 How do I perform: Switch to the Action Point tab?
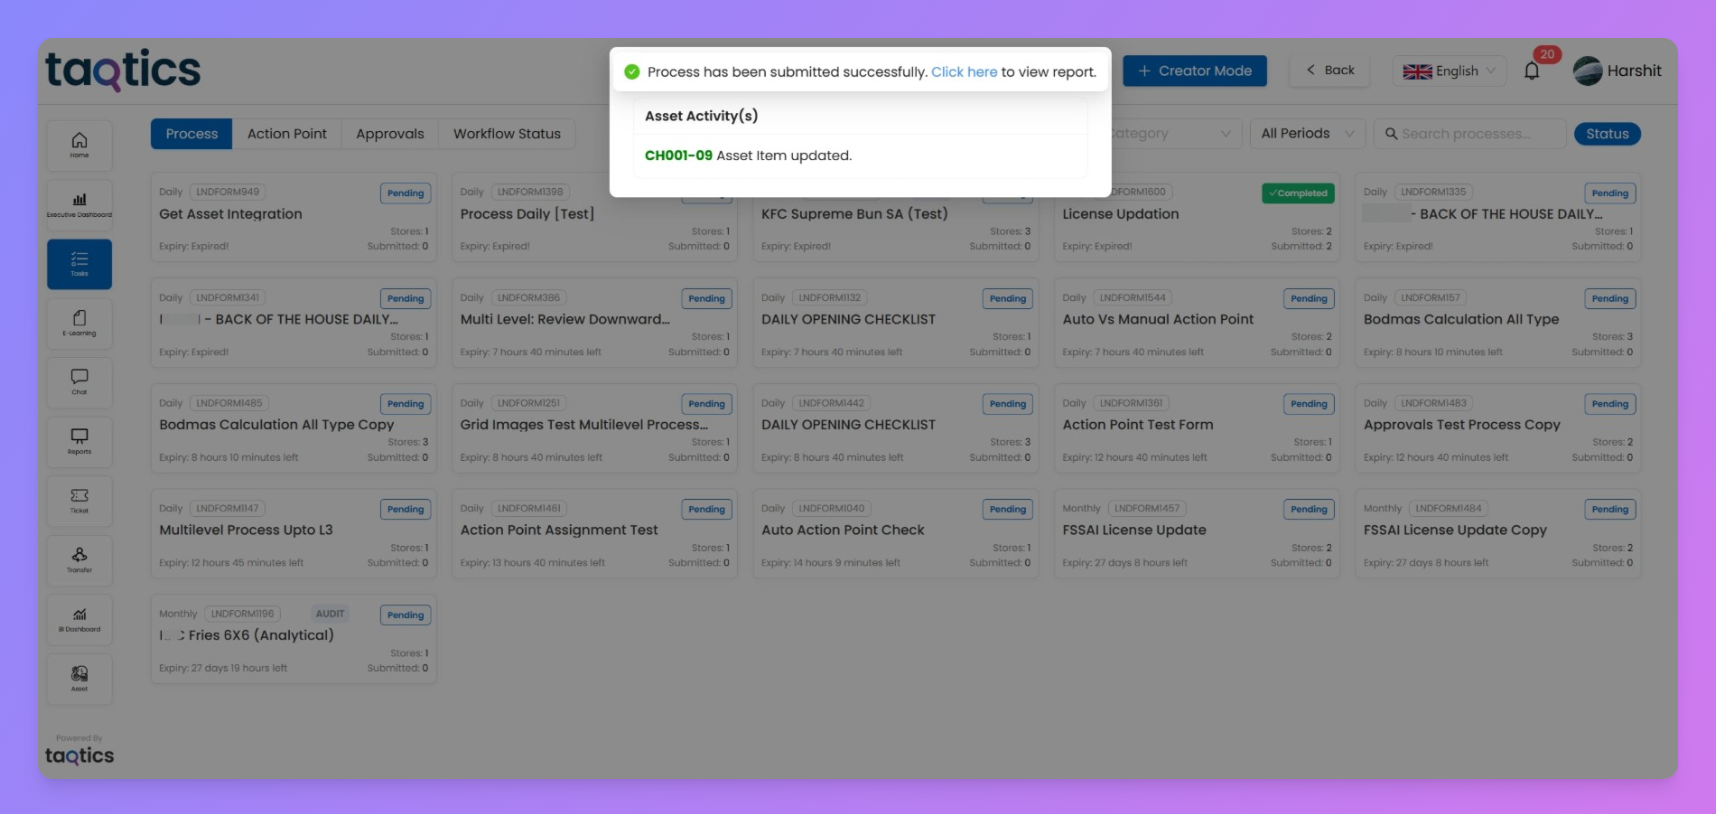coord(287,134)
